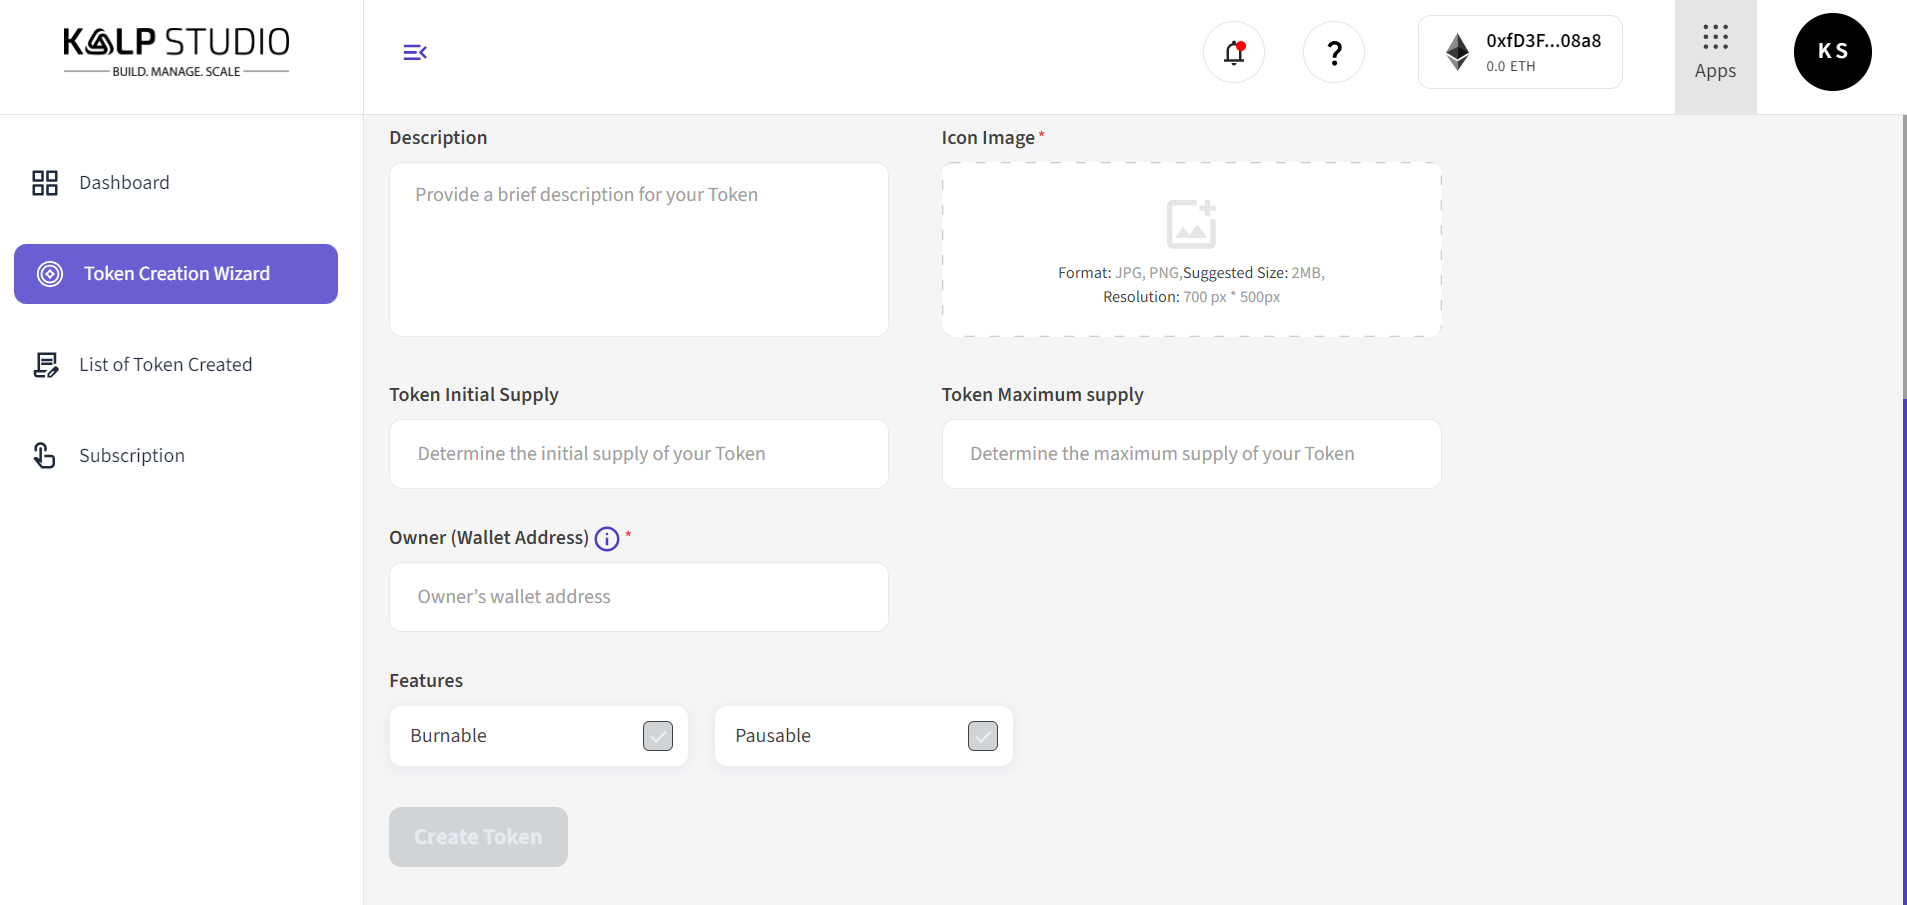Click the Kalp Studio logo
Screen dimensions: 1907x905
(x=176, y=52)
